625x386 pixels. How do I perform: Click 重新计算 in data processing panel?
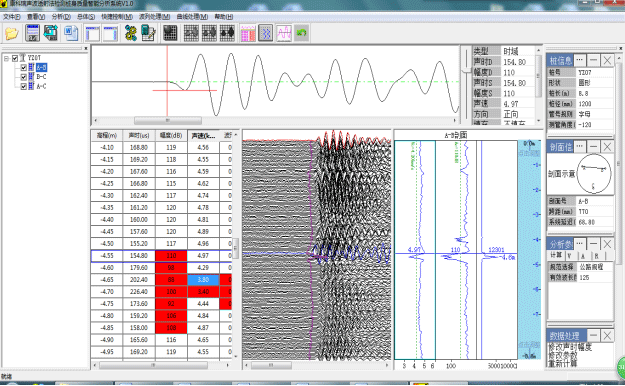point(563,364)
